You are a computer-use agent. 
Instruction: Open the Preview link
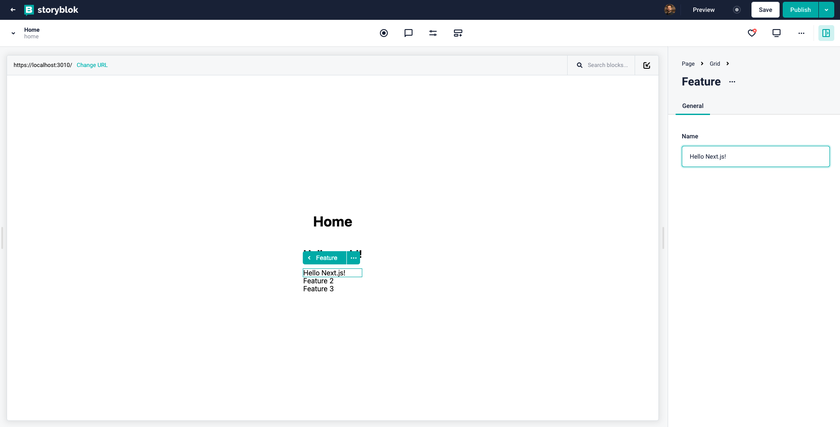point(703,10)
